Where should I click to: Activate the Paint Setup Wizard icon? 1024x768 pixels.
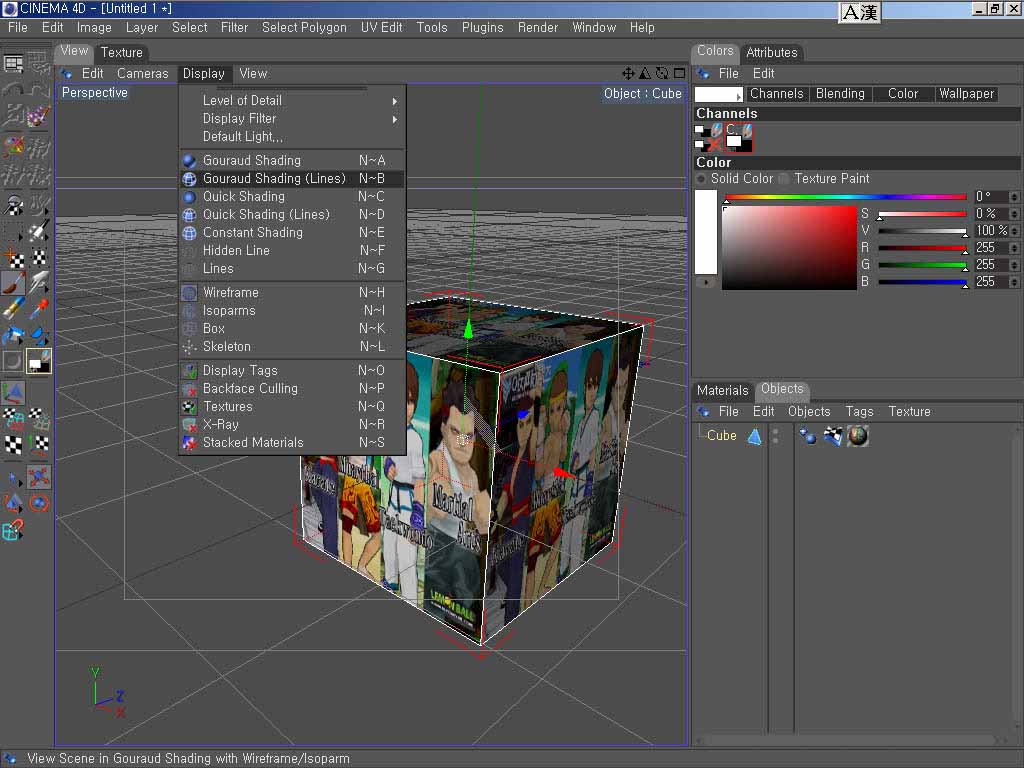(39, 116)
